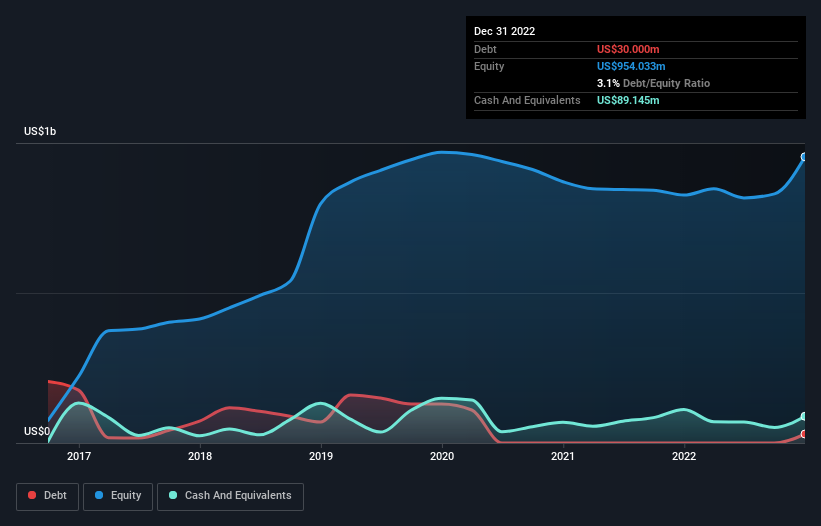Select the 2022 axis label
Screen dimensions: 821x526
[684, 456]
